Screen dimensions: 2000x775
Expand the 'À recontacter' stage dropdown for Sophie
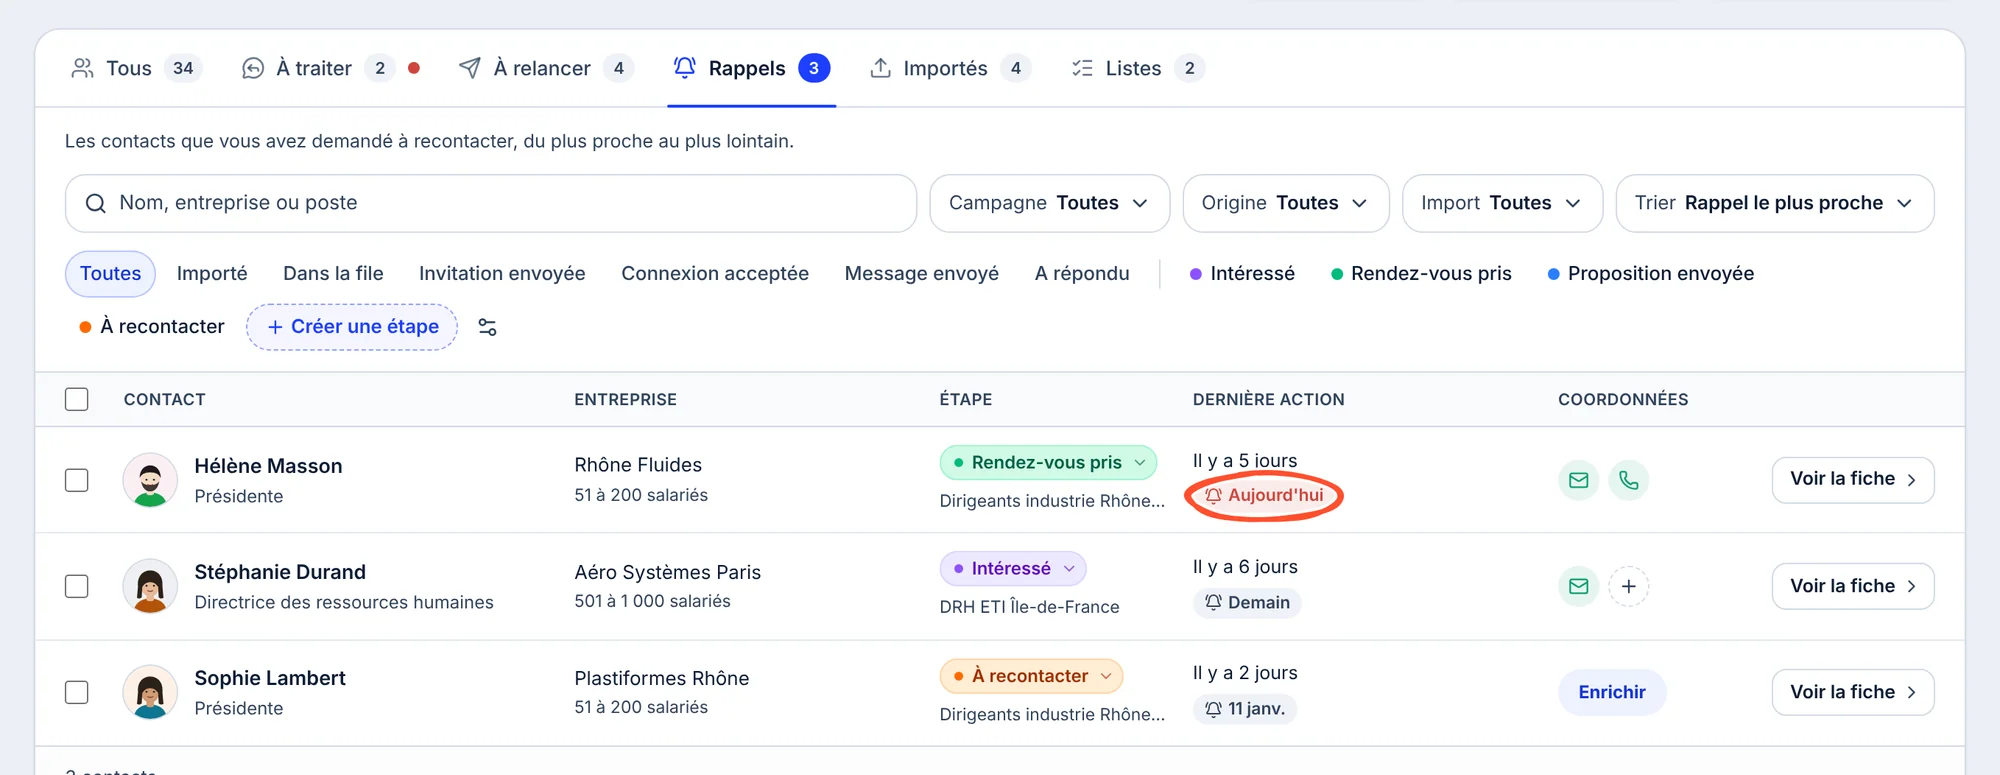coord(1031,676)
